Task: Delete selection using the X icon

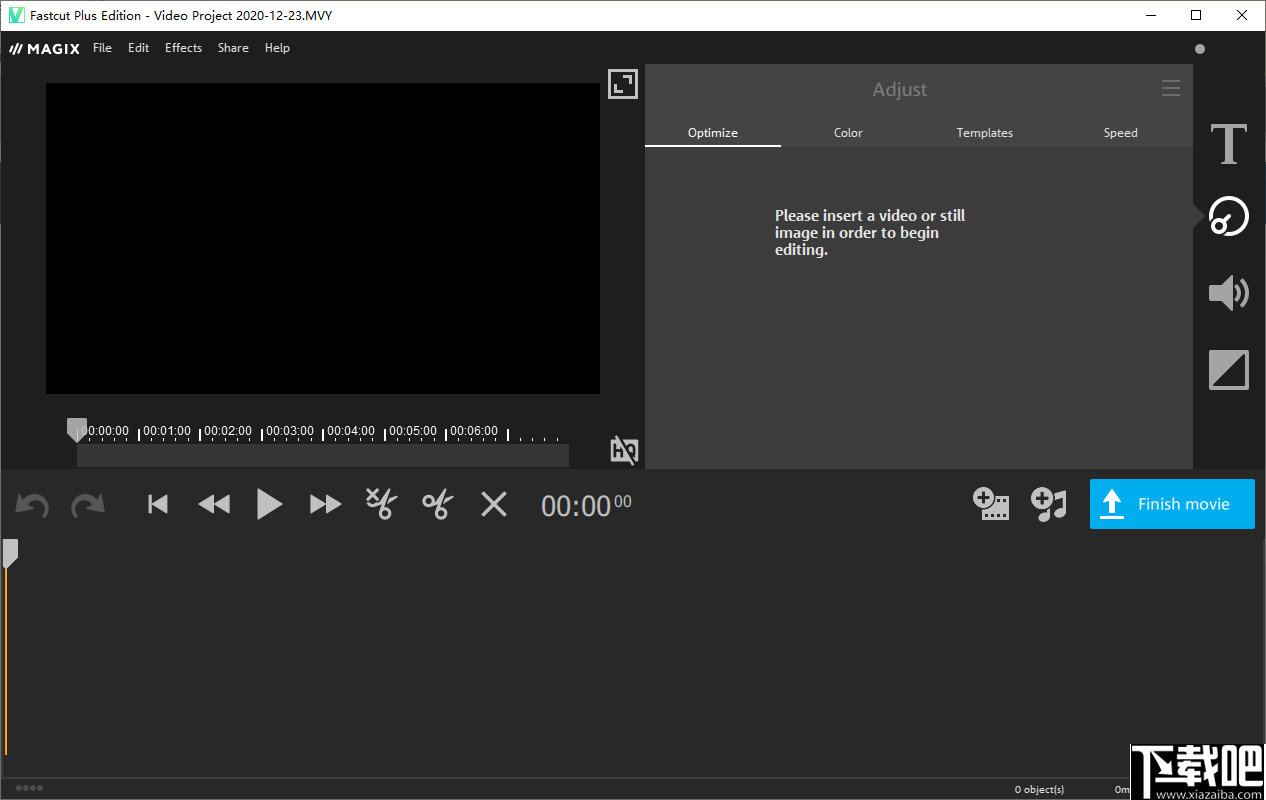Action: pos(493,504)
